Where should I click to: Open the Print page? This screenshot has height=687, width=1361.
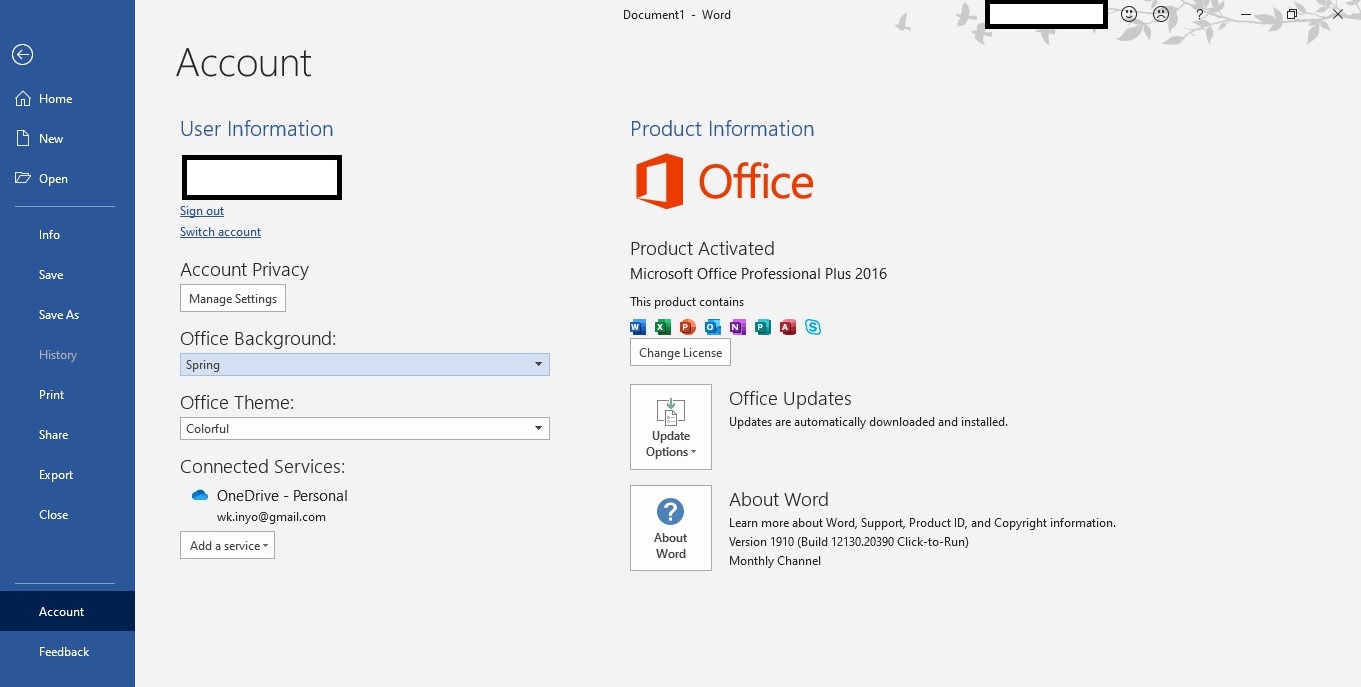click(x=67, y=395)
